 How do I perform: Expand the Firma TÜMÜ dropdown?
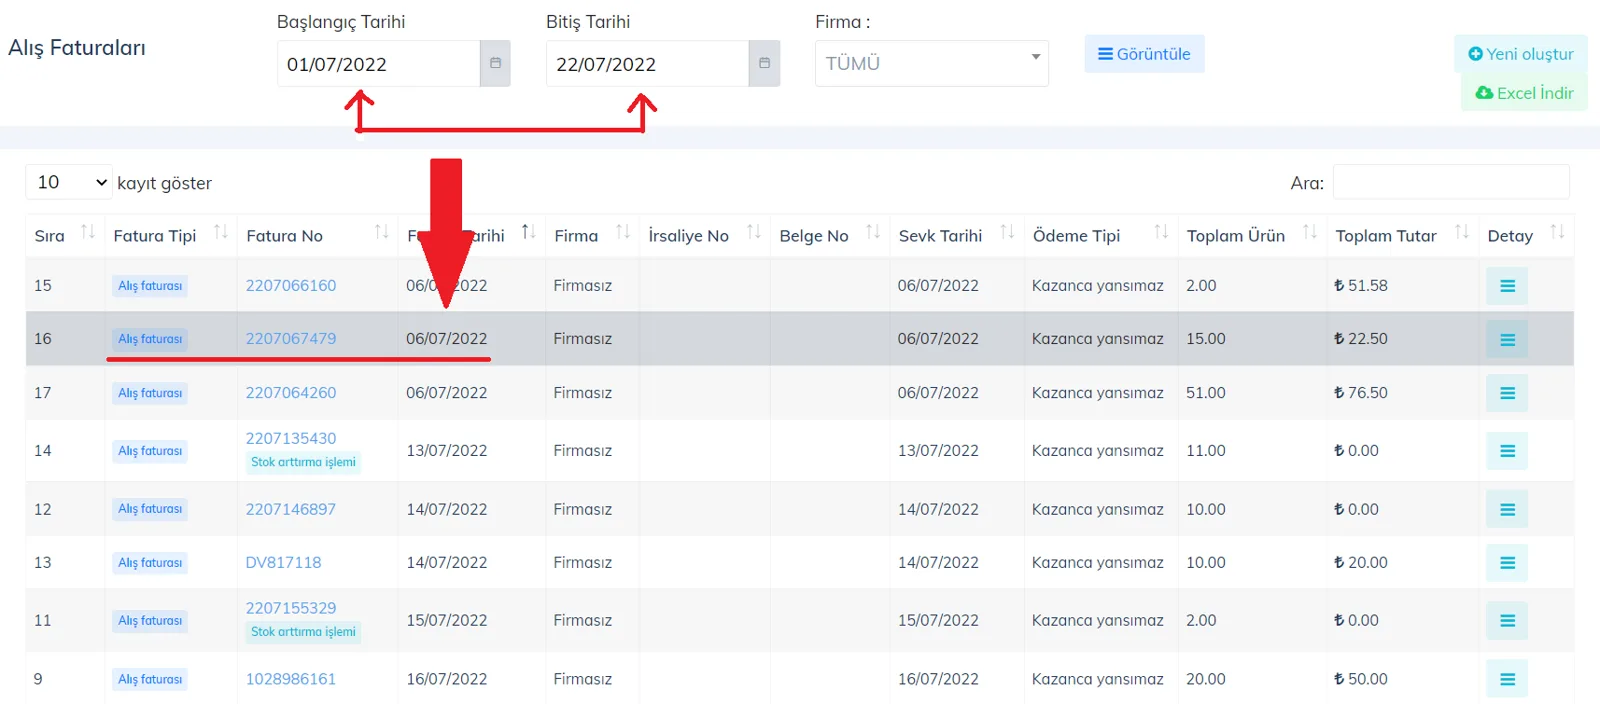pos(932,63)
